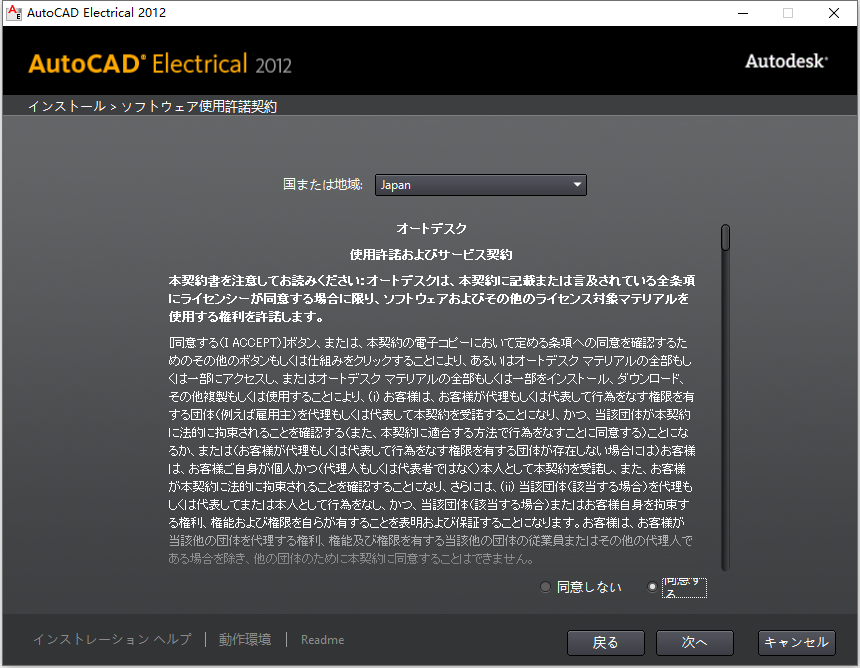
Task: Click the 国または地域 label
Action: point(322,184)
